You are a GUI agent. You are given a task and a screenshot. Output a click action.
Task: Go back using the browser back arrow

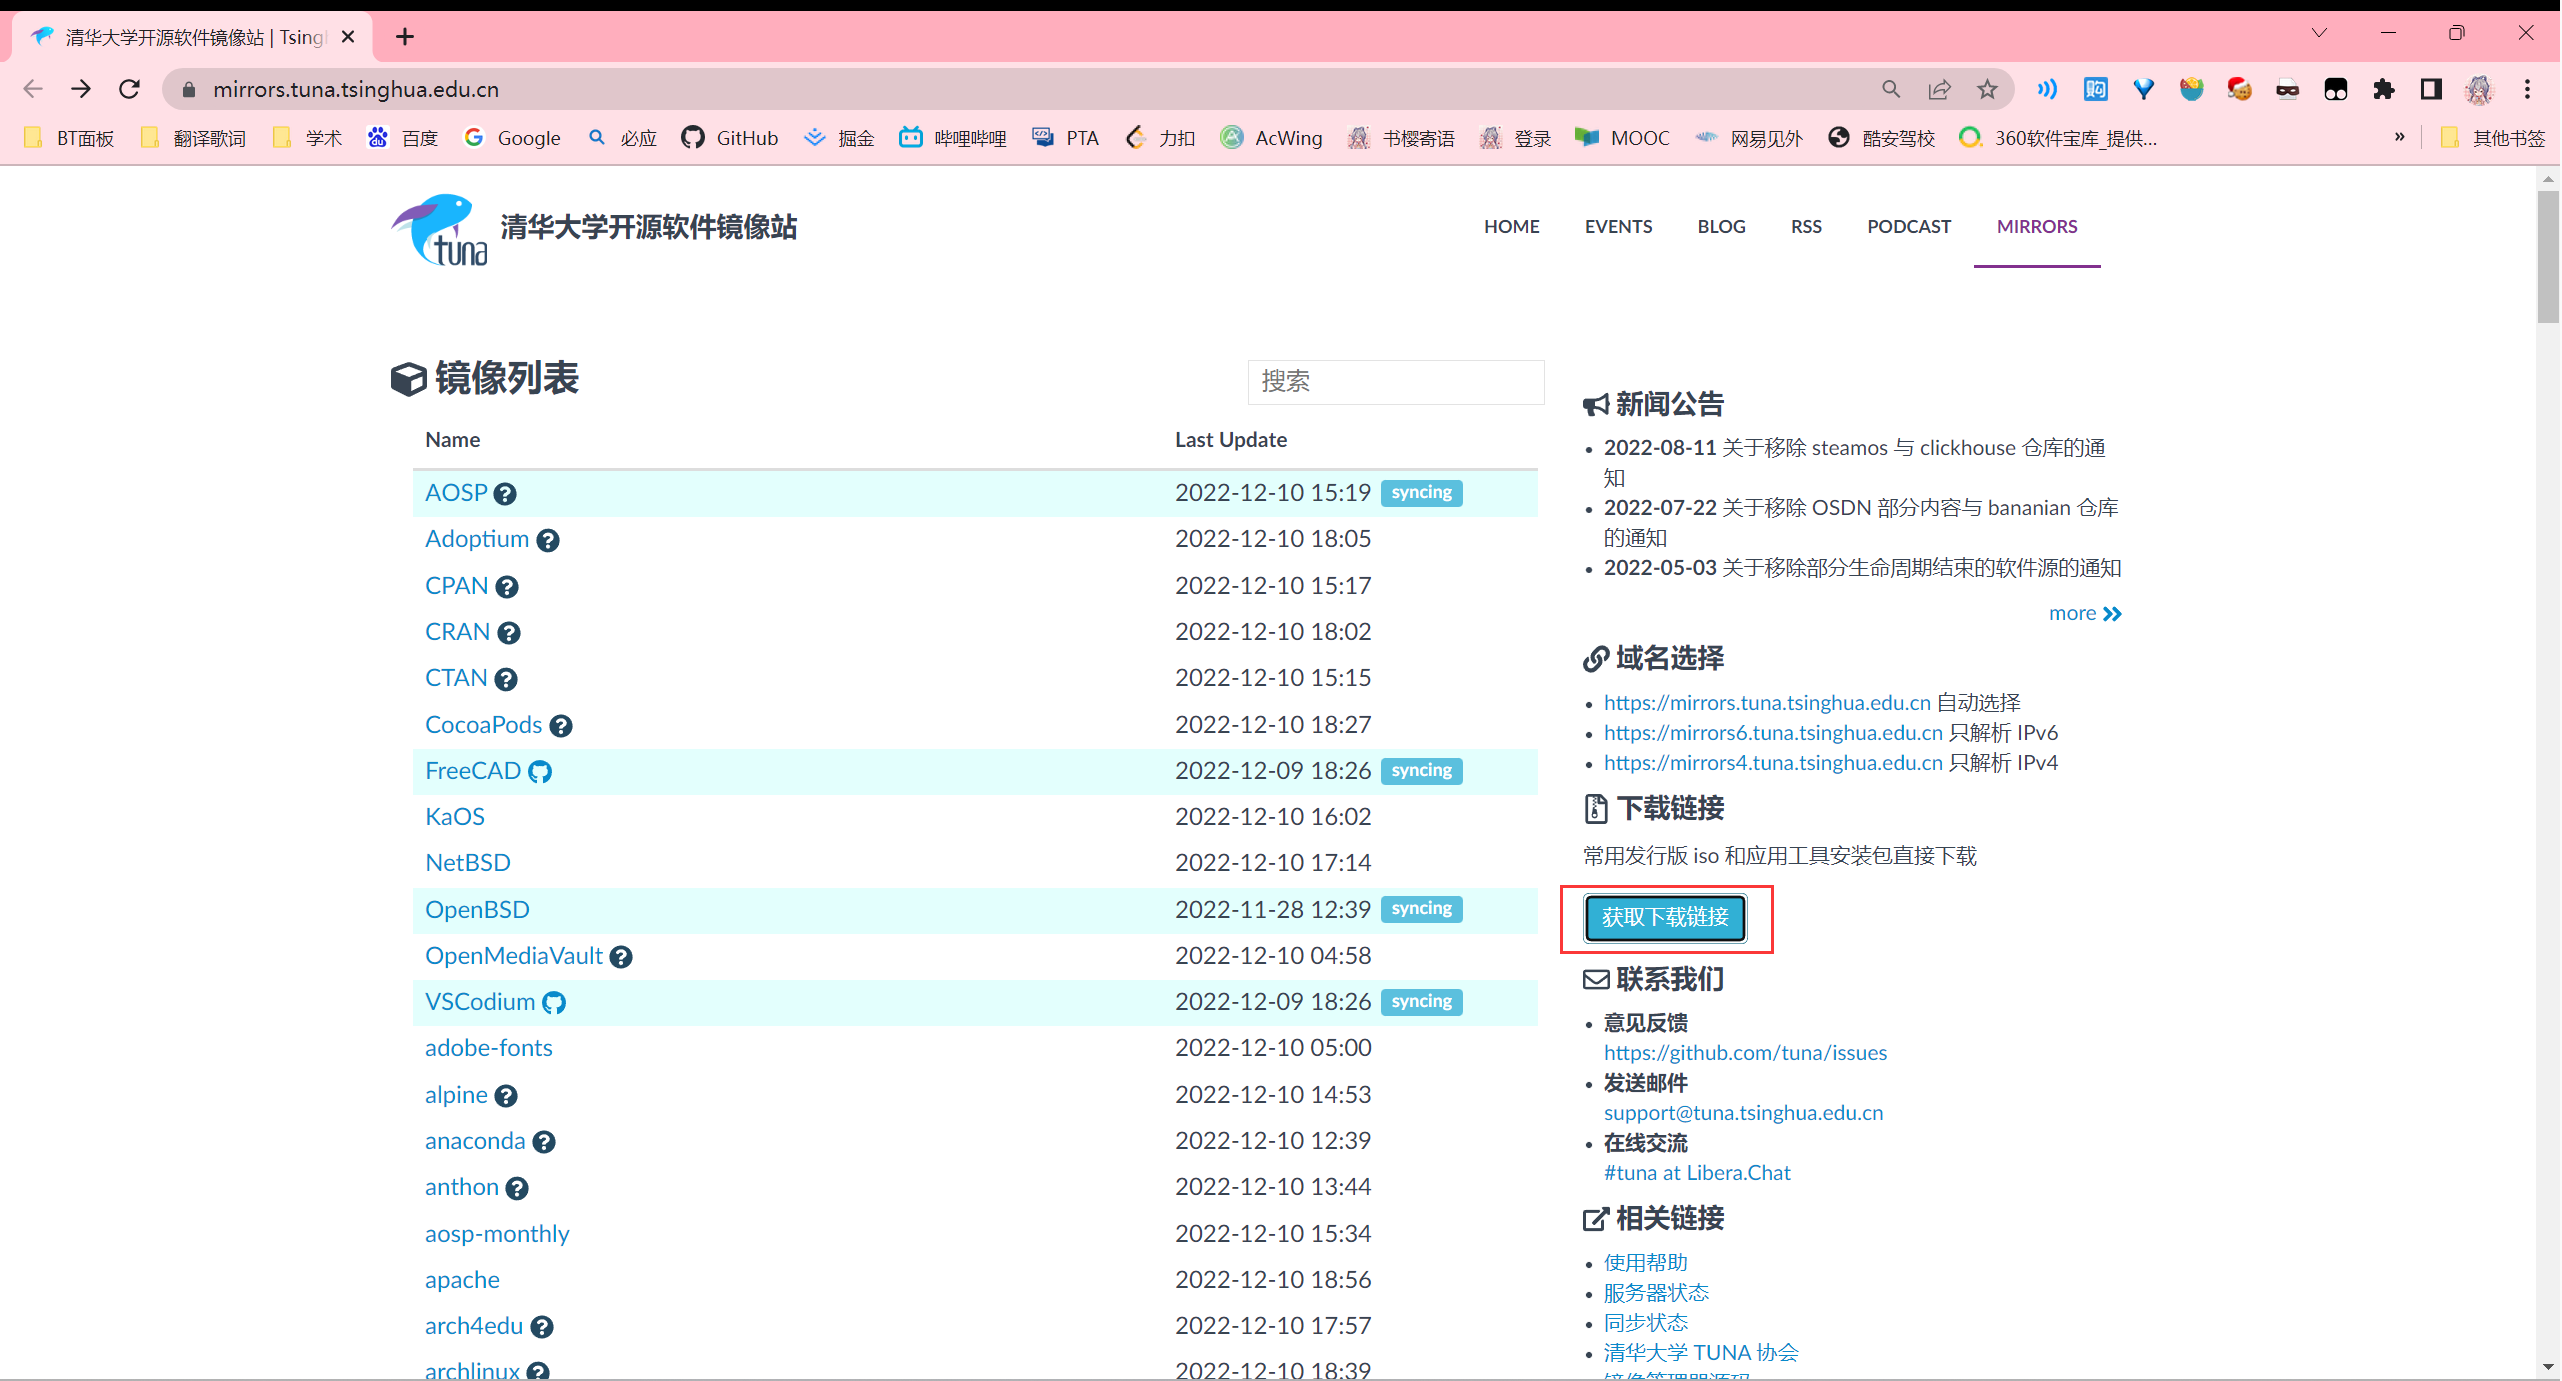(33, 89)
